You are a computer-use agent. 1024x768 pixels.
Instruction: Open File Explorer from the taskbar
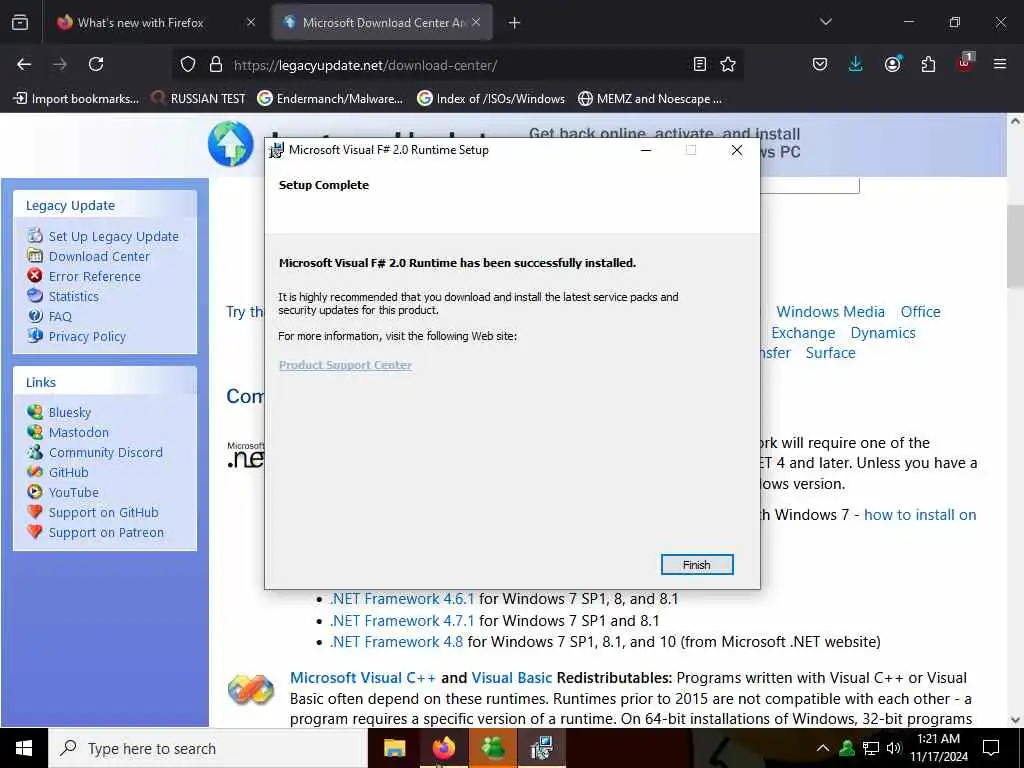[394, 748]
